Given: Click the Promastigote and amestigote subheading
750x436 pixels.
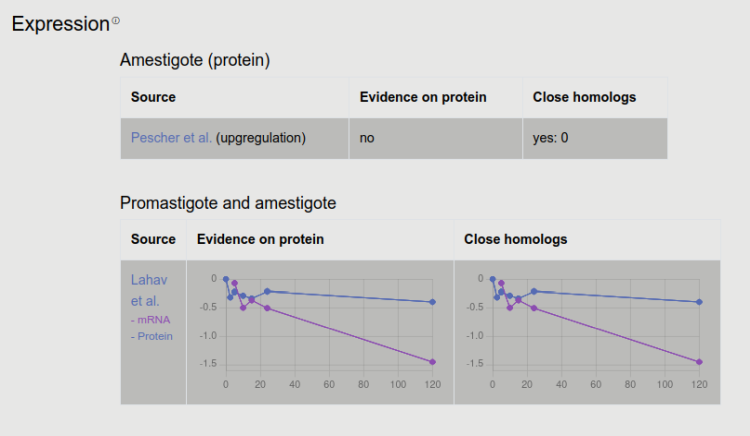Looking at the screenshot, I should 228,203.
